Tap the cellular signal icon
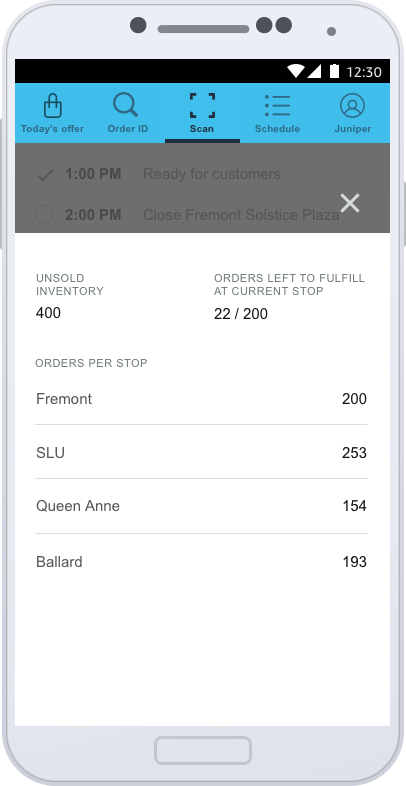406x786 pixels. pos(314,72)
